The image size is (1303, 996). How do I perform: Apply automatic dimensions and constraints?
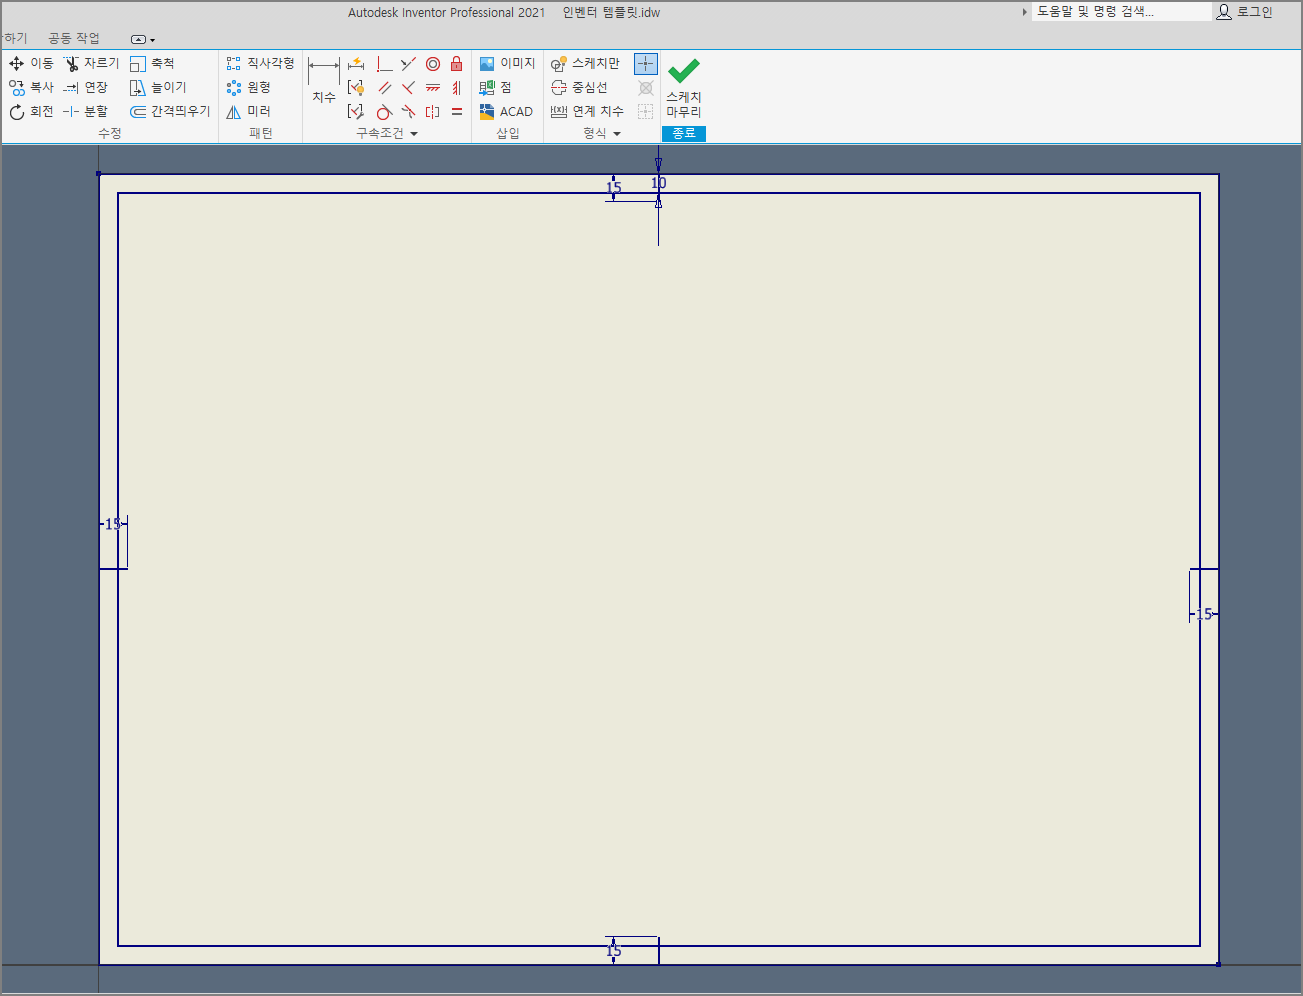[x=356, y=64]
